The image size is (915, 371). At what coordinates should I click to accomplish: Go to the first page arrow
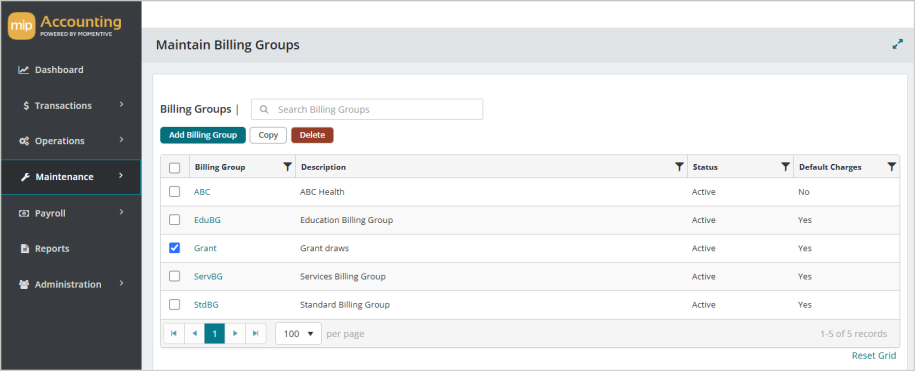[174, 334]
